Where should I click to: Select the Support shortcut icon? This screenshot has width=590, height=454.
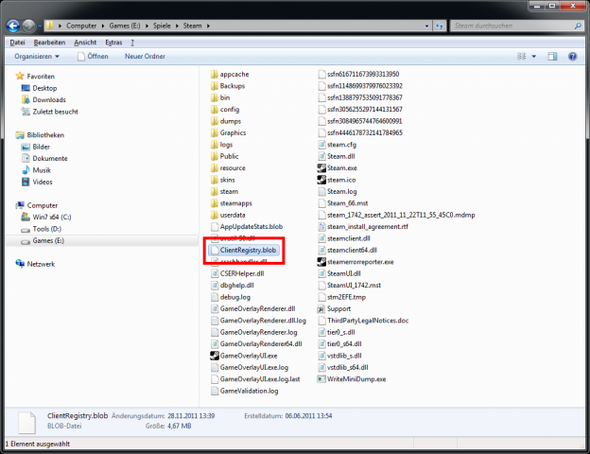pyautogui.click(x=321, y=309)
